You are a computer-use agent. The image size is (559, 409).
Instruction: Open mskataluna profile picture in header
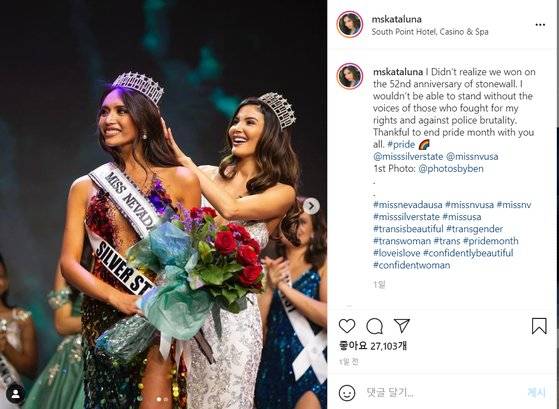click(x=350, y=24)
